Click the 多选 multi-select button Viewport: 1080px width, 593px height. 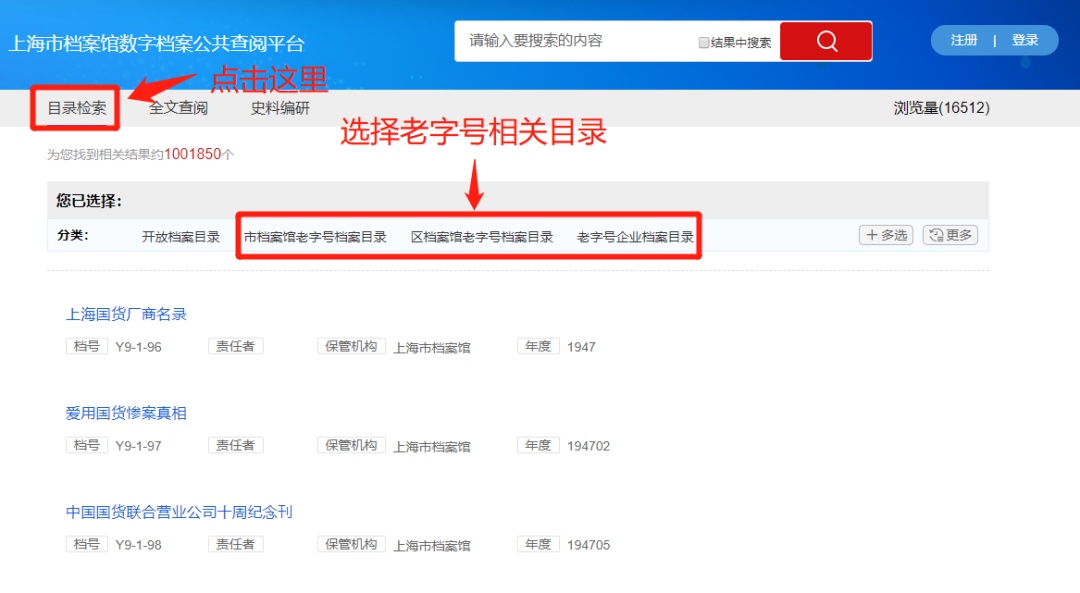(886, 235)
